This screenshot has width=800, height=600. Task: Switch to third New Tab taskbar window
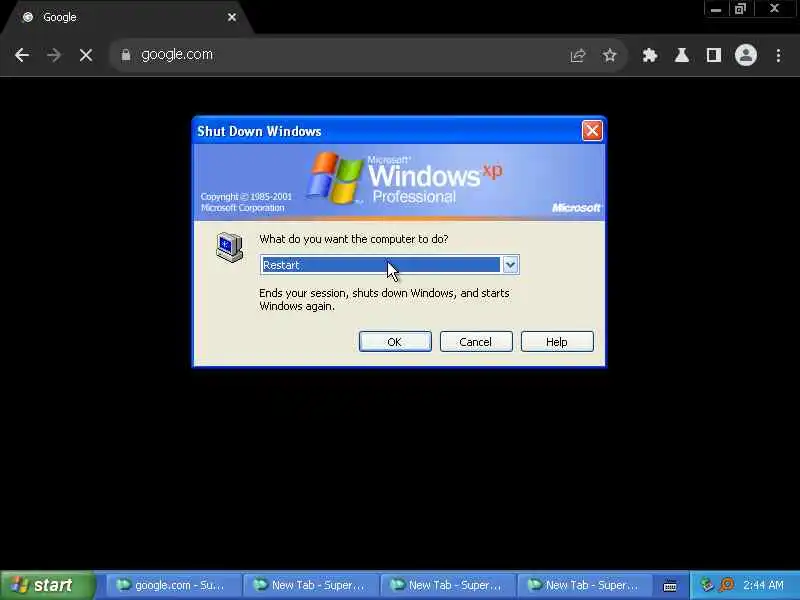(584, 585)
